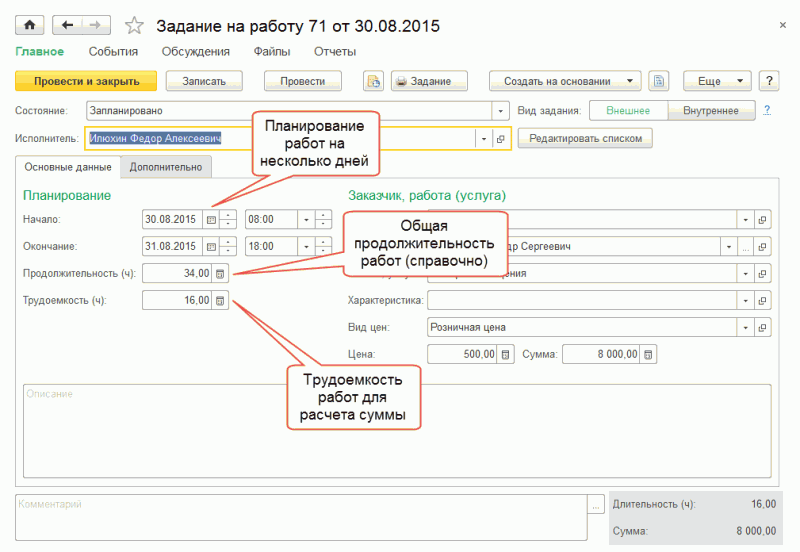Open calculator for Трудоемкость field

pos(221,300)
